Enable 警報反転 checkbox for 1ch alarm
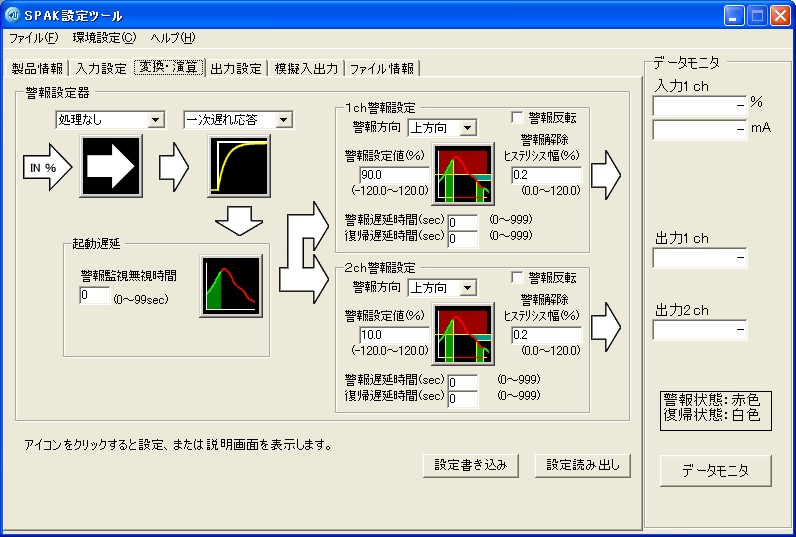The height and width of the screenshot is (537, 796). coord(517,116)
